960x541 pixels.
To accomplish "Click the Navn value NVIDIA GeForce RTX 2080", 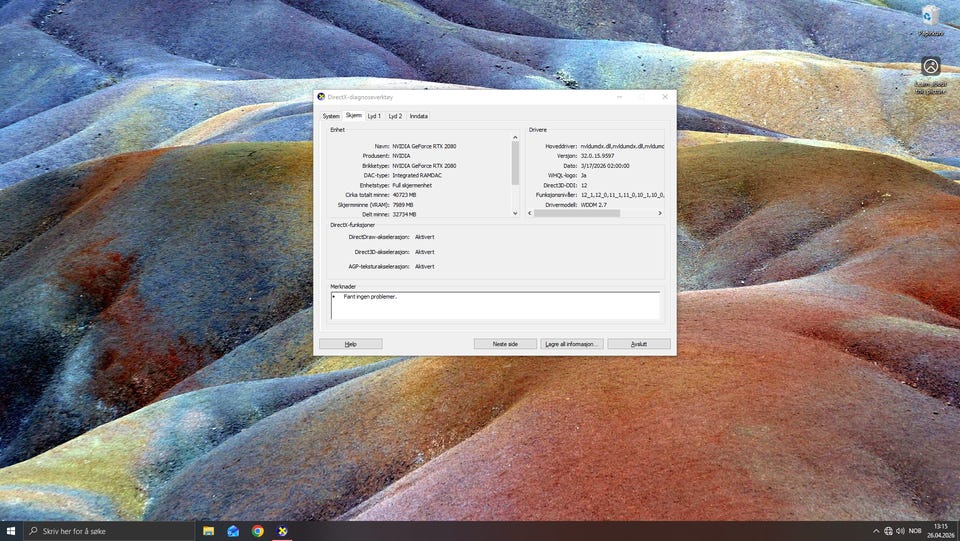I will 424,146.
